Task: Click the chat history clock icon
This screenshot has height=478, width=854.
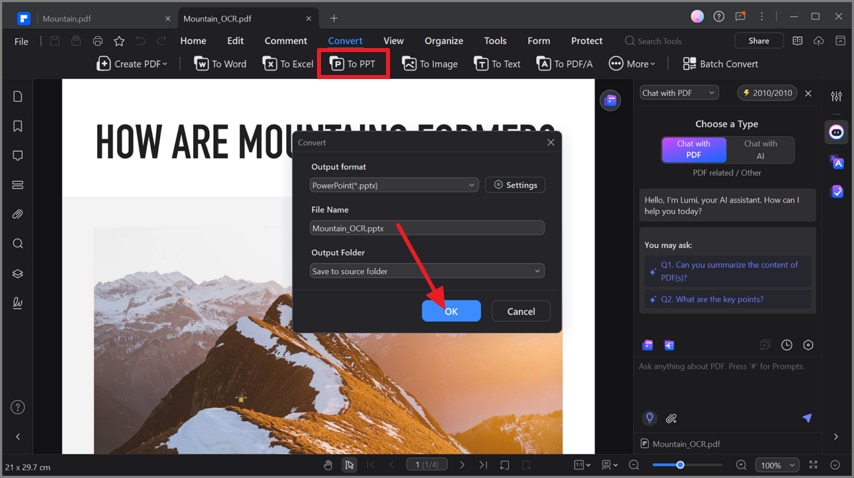Action: pyautogui.click(x=786, y=345)
